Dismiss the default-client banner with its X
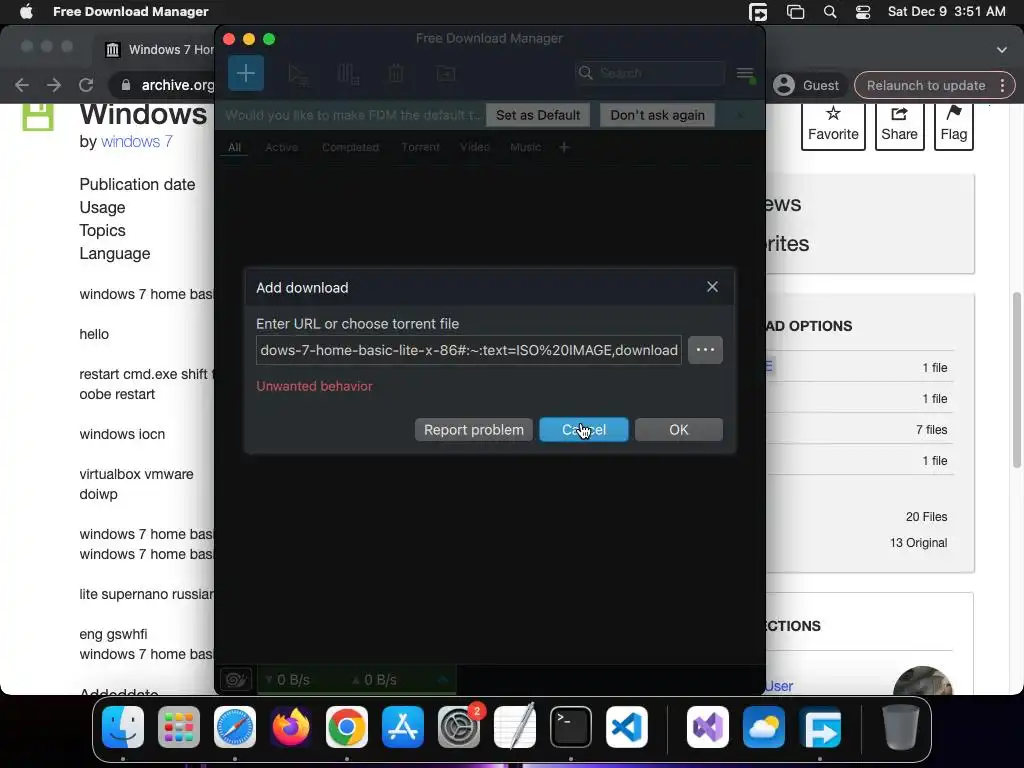1024x768 pixels. coord(740,115)
